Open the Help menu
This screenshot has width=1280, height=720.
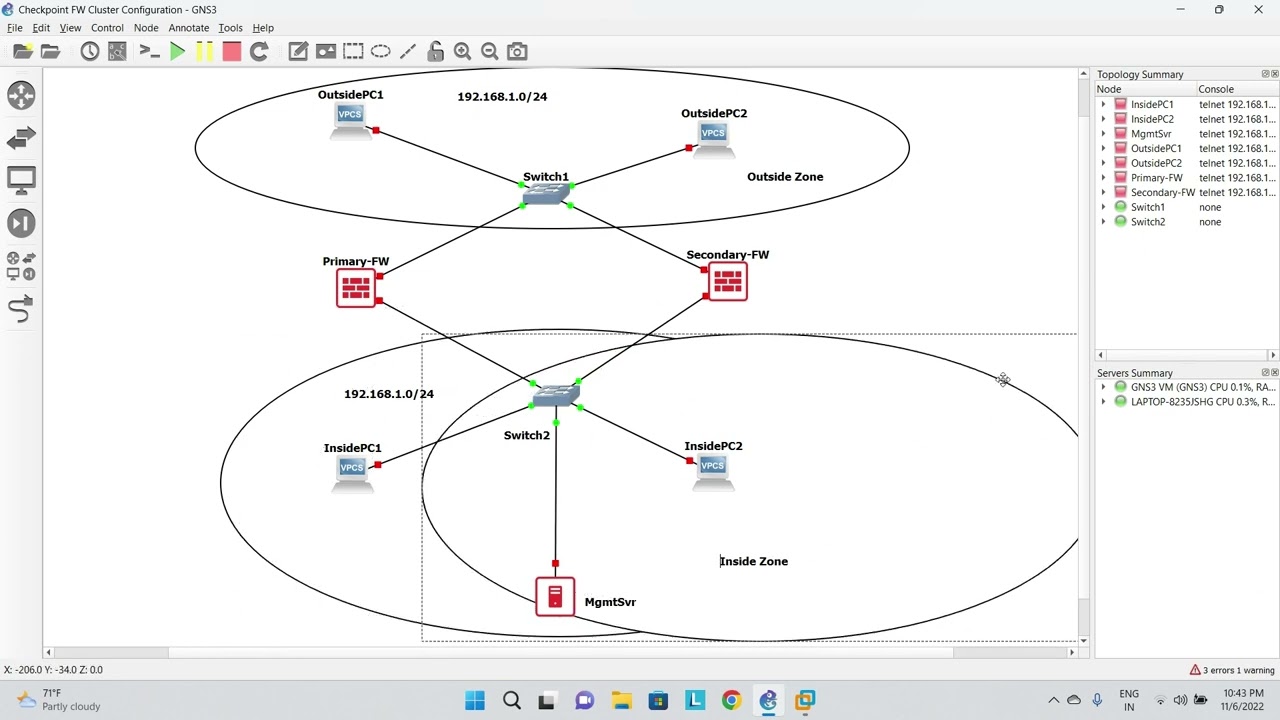[263, 28]
